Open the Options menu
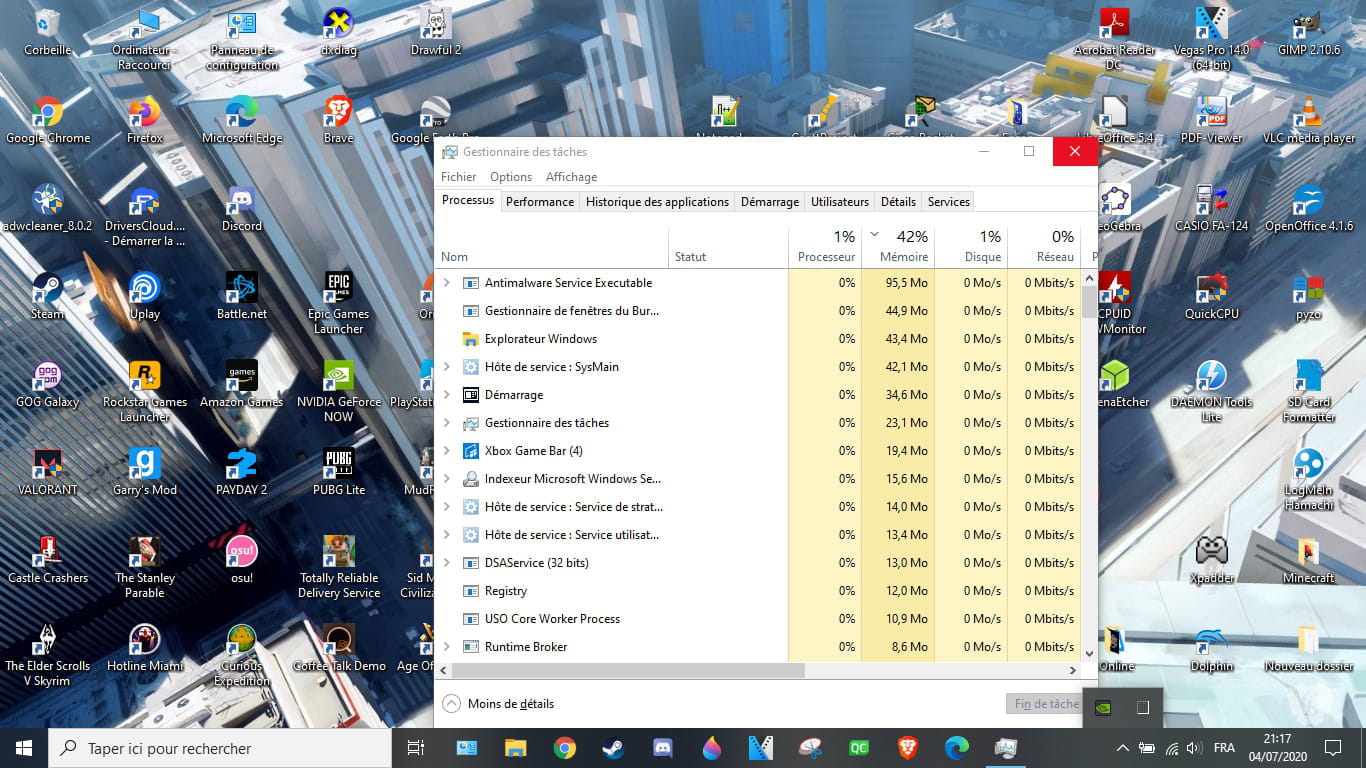Viewport: 1366px width, 768px height. click(x=511, y=177)
